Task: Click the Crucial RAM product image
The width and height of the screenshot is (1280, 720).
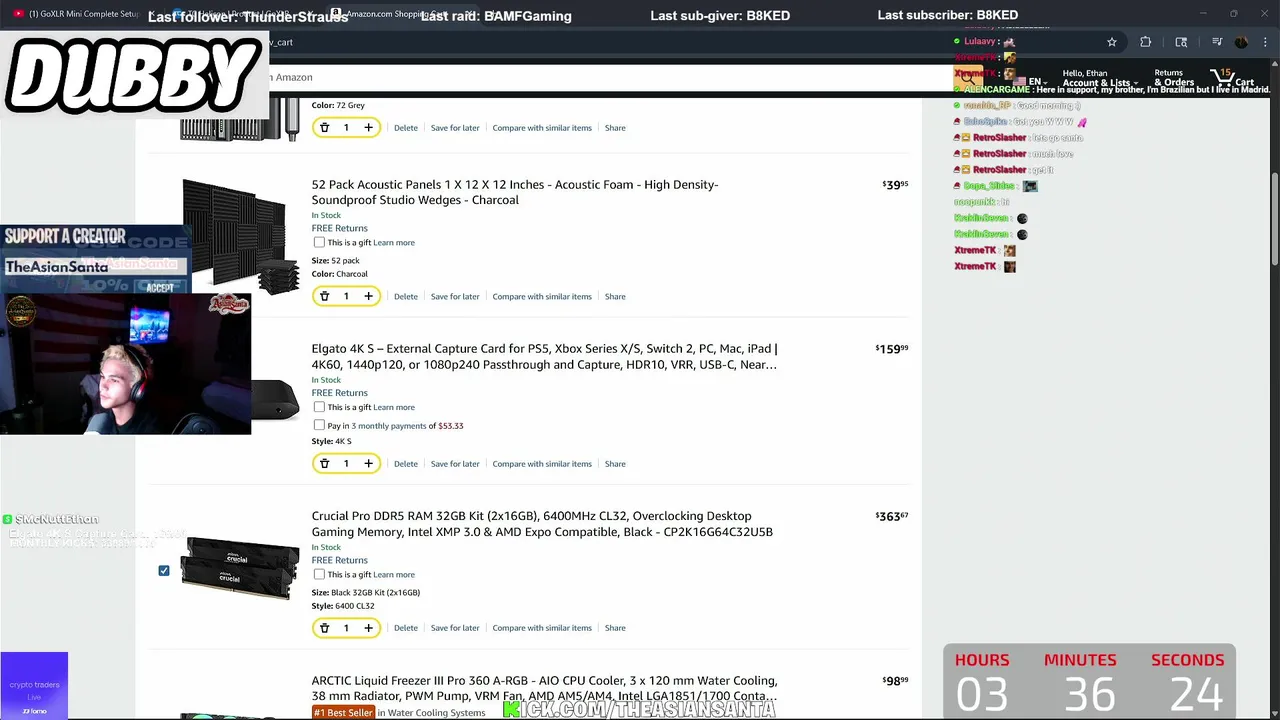Action: [240, 568]
